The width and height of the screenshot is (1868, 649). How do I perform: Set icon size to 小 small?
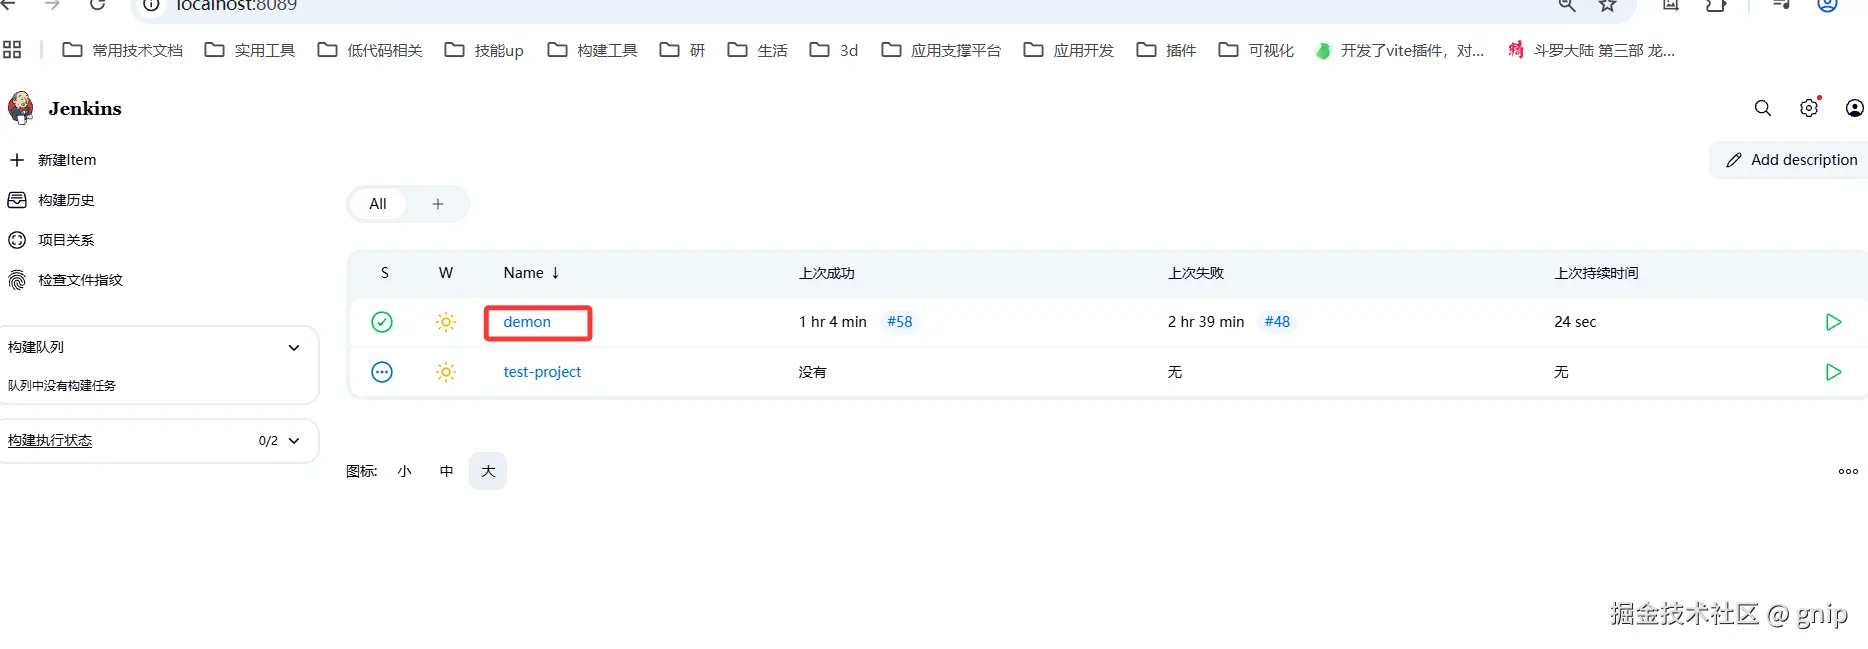point(404,471)
